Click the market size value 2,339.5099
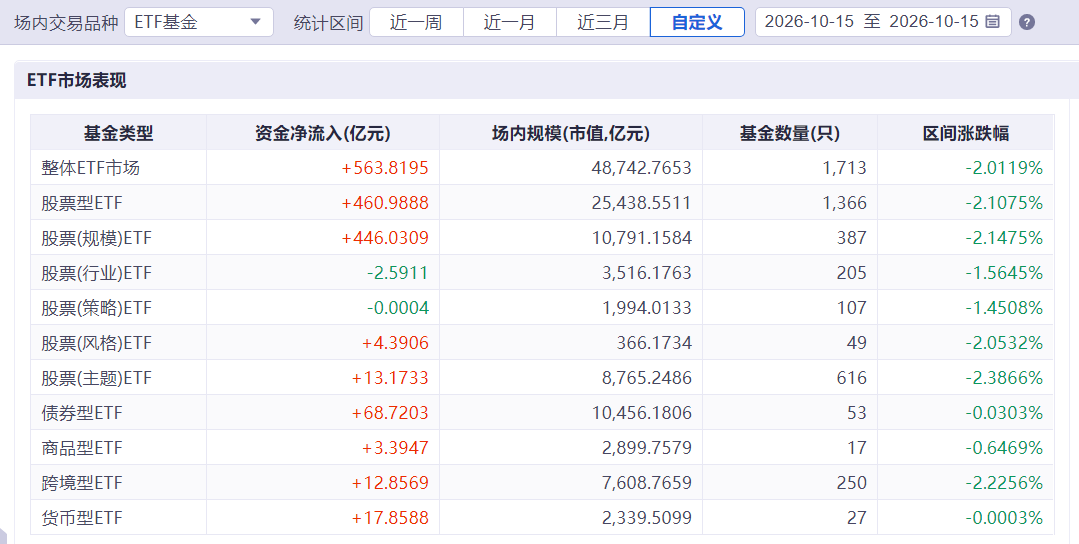The width and height of the screenshot is (1079, 544). pos(647,519)
